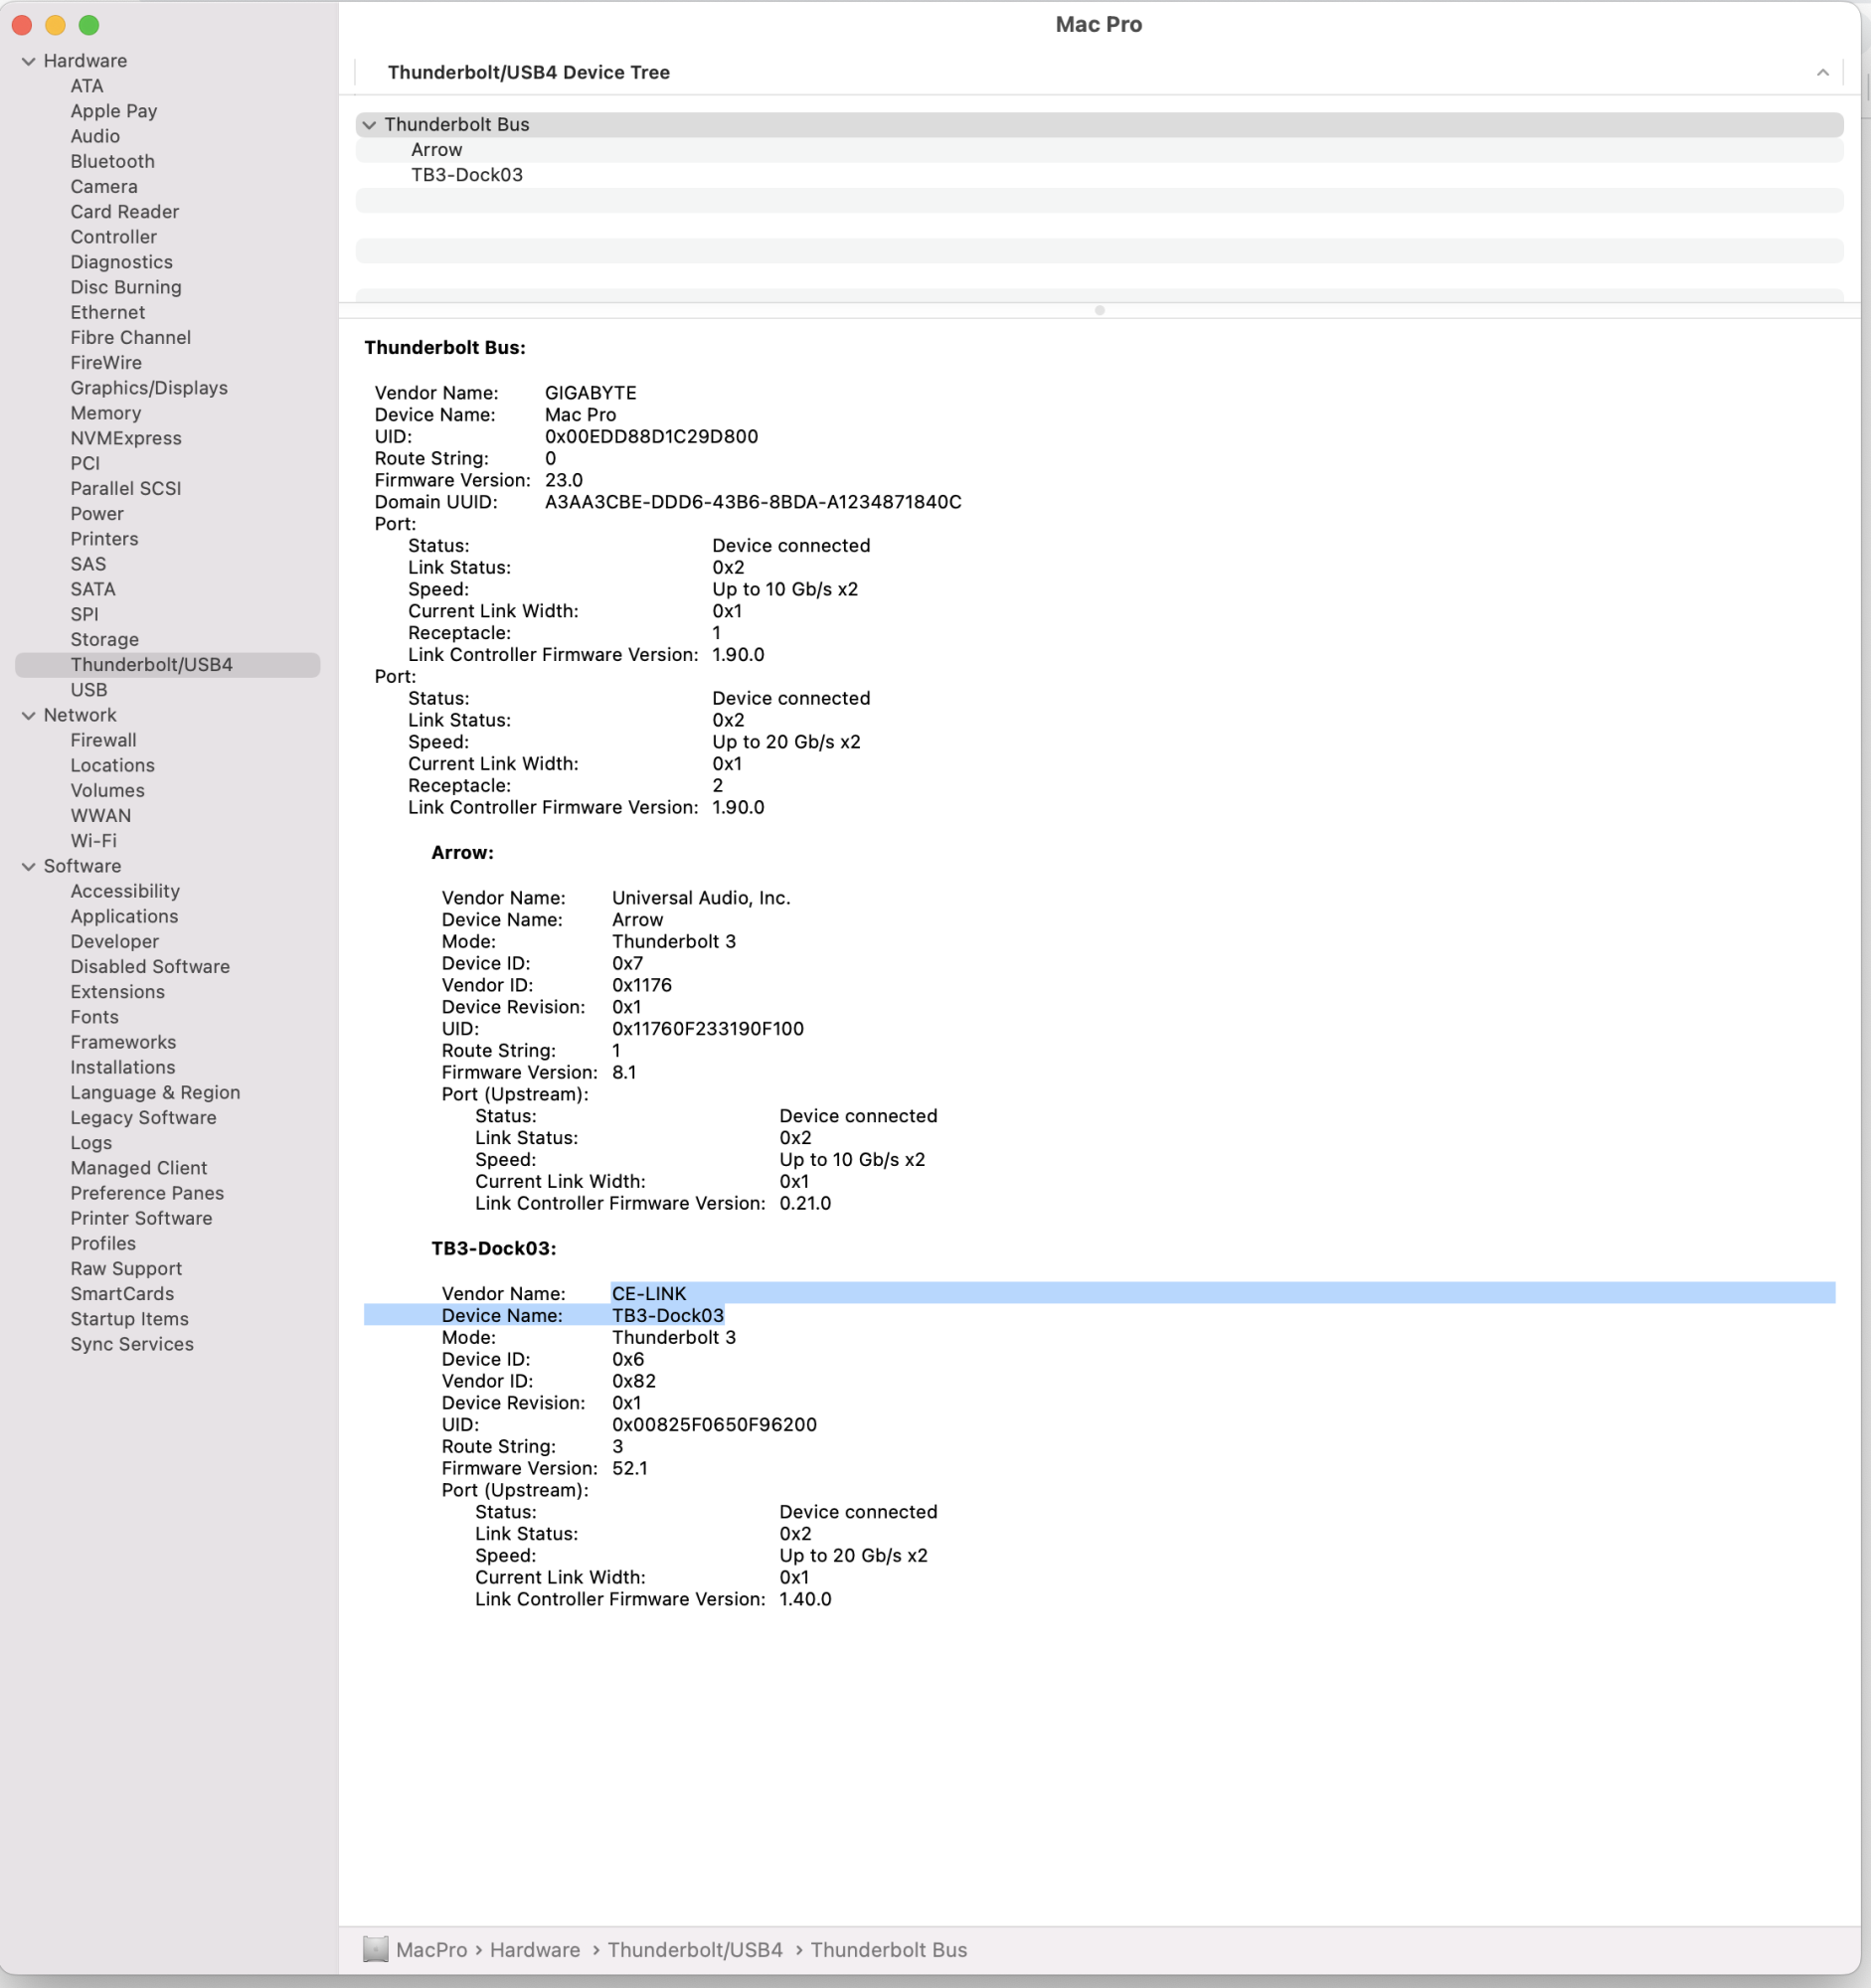
Task: Click the MacPro computer icon in path bar
Action: tap(375, 1948)
